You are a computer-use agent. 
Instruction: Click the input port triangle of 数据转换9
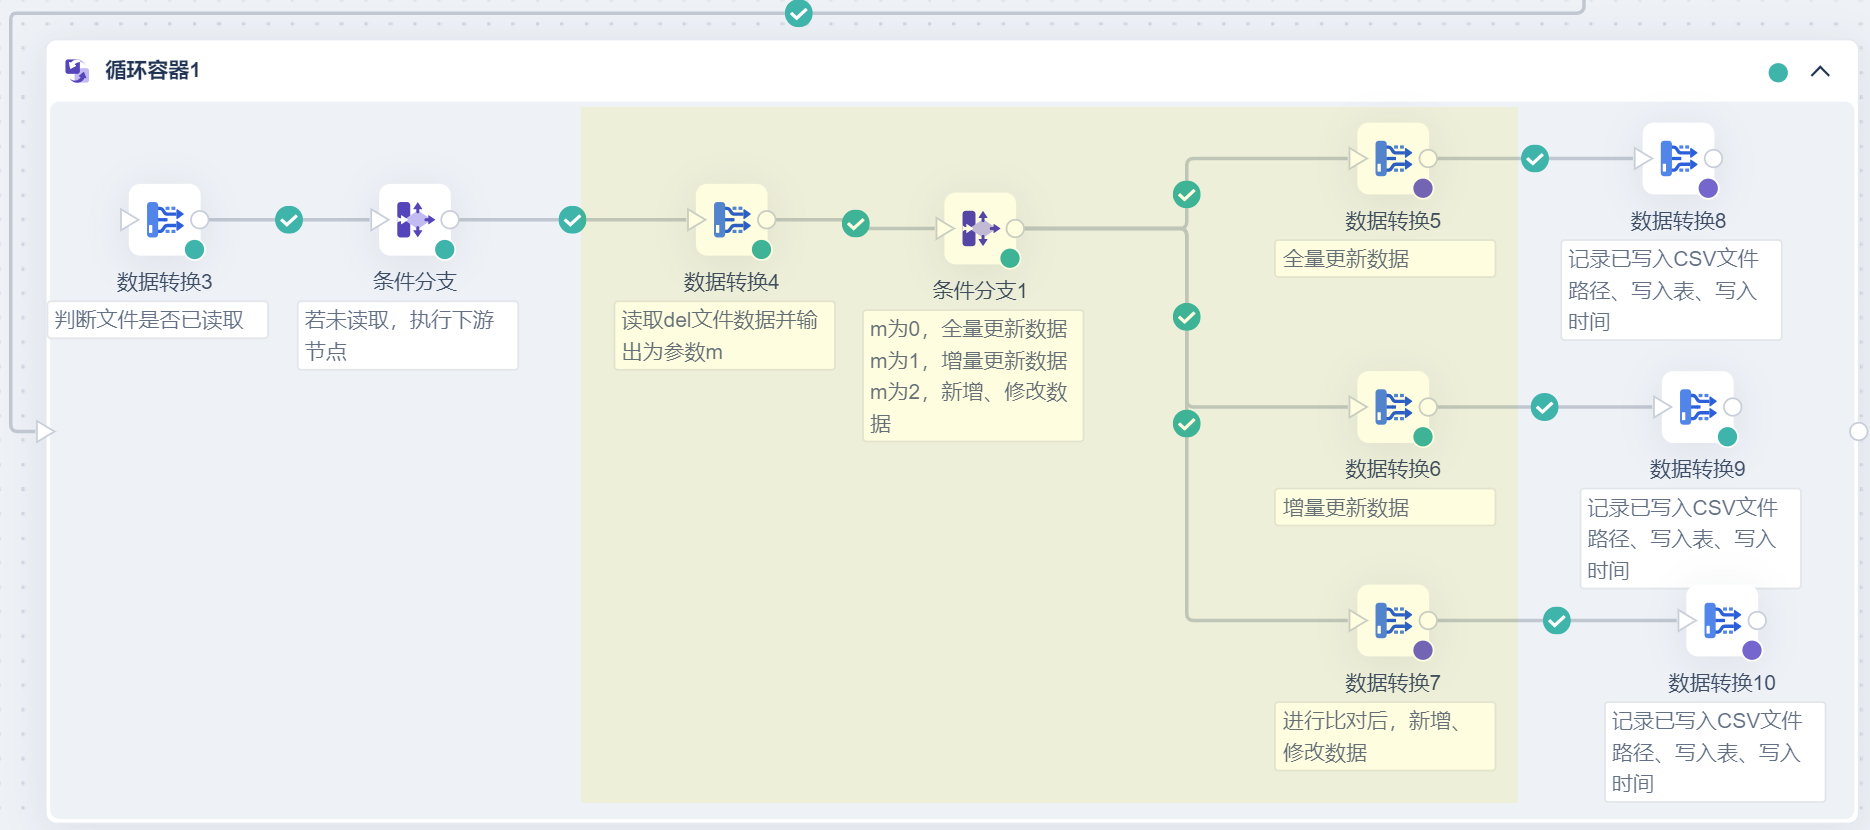click(x=1661, y=407)
